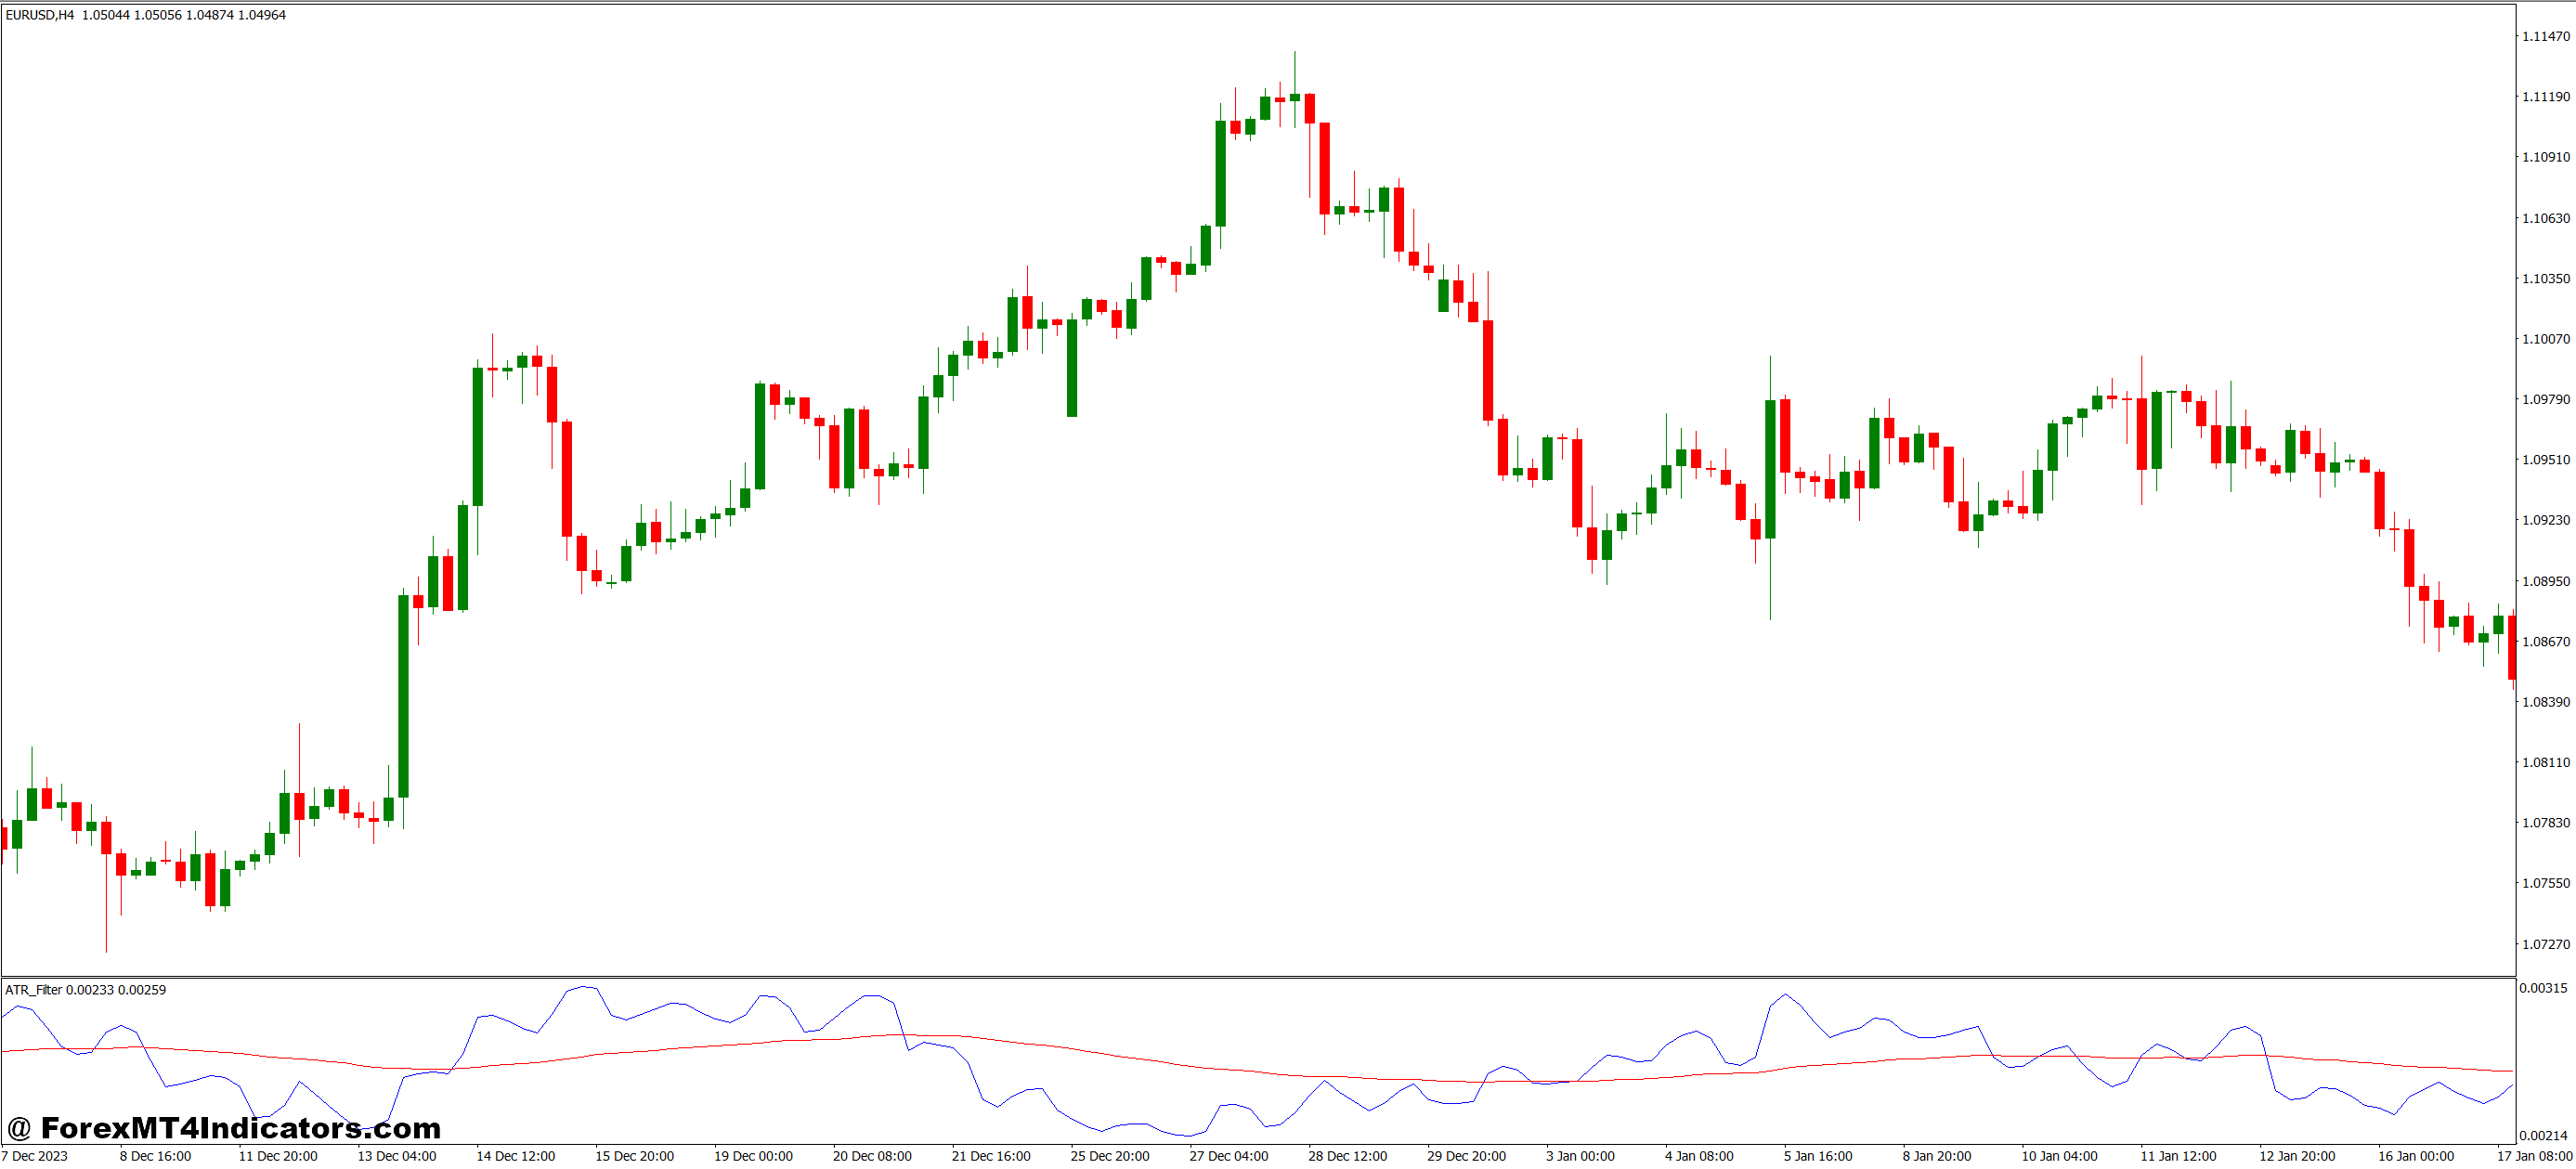Select the 14 Dec 12:00 time label
Viewport: 2576px width, 1169px height.
click(515, 1156)
